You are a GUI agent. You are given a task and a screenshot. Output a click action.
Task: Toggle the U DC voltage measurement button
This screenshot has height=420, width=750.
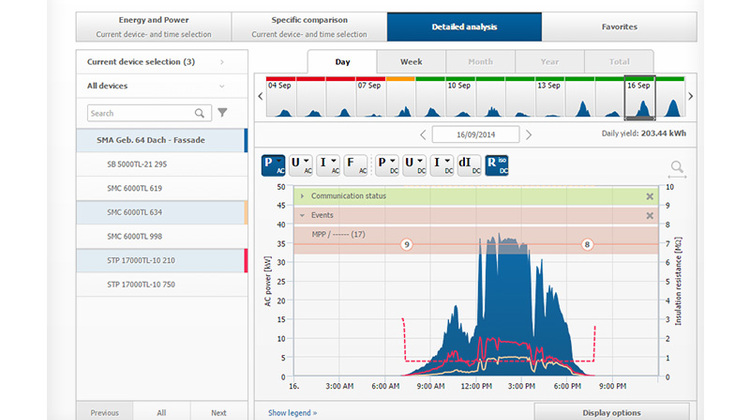[414, 165]
